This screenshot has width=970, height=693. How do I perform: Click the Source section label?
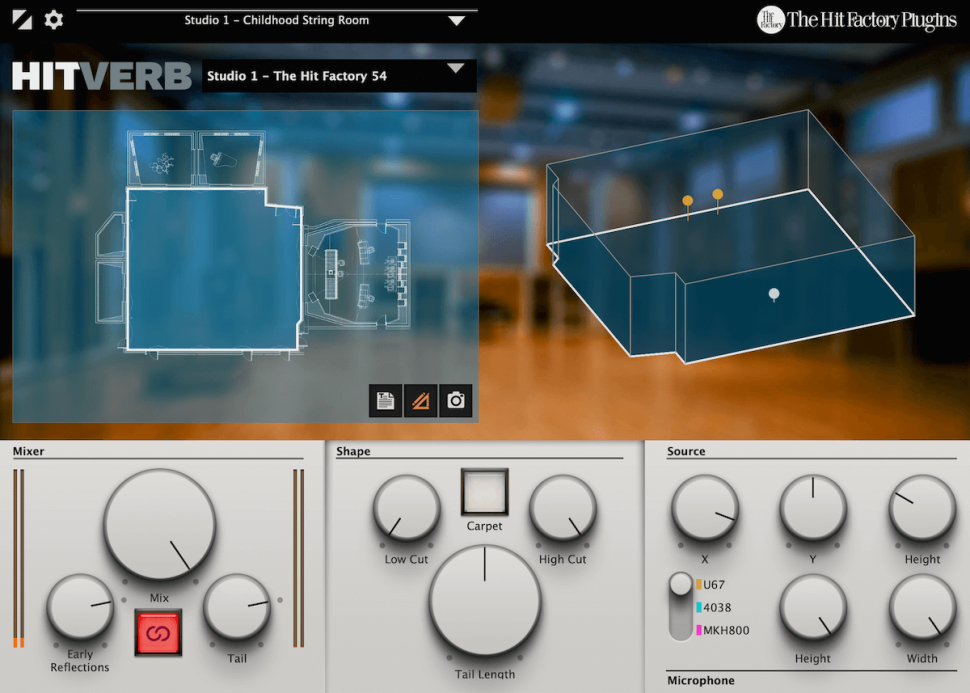[686, 451]
